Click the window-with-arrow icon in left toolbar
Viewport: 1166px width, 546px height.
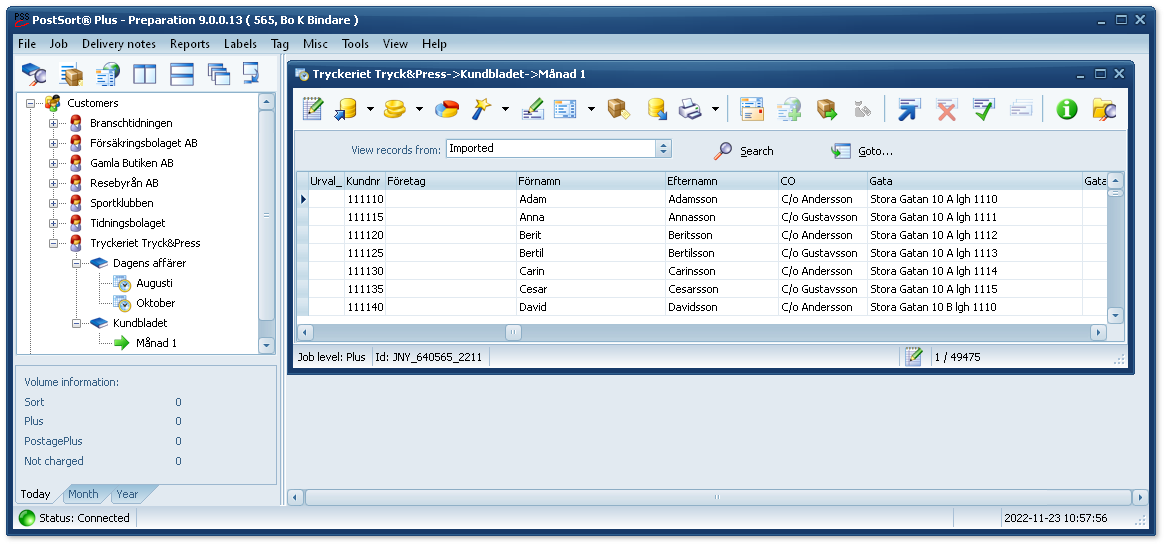point(251,73)
